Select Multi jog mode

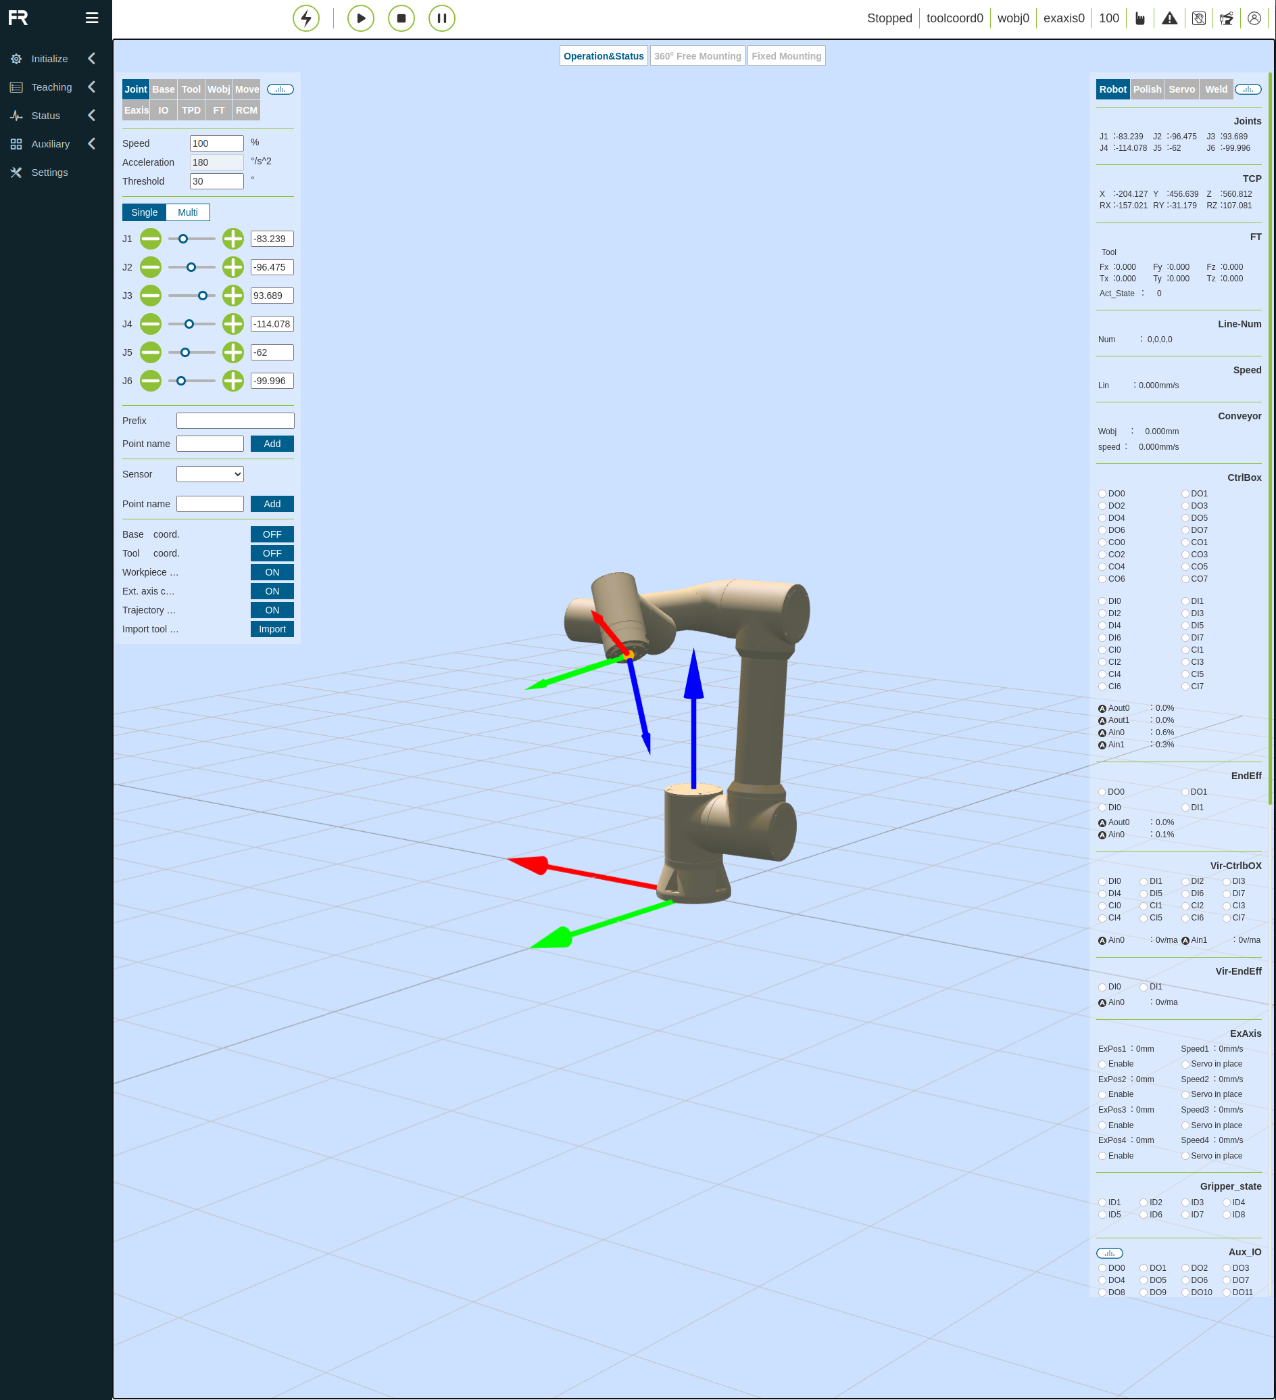188,212
